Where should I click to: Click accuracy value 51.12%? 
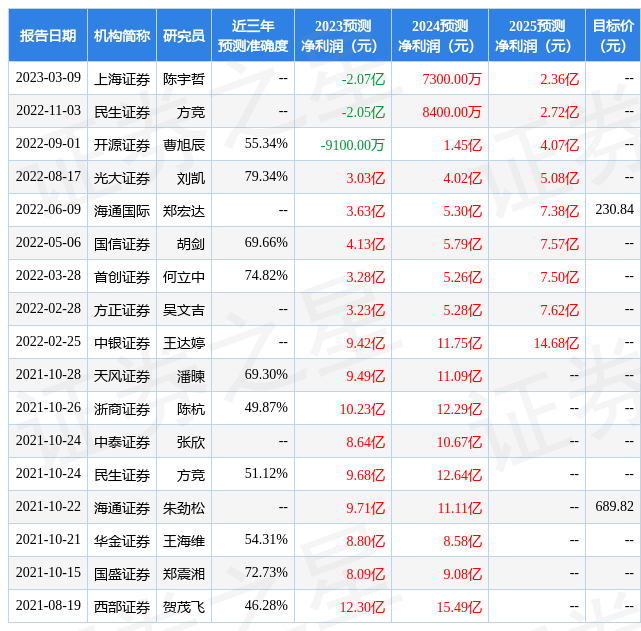pos(266,474)
